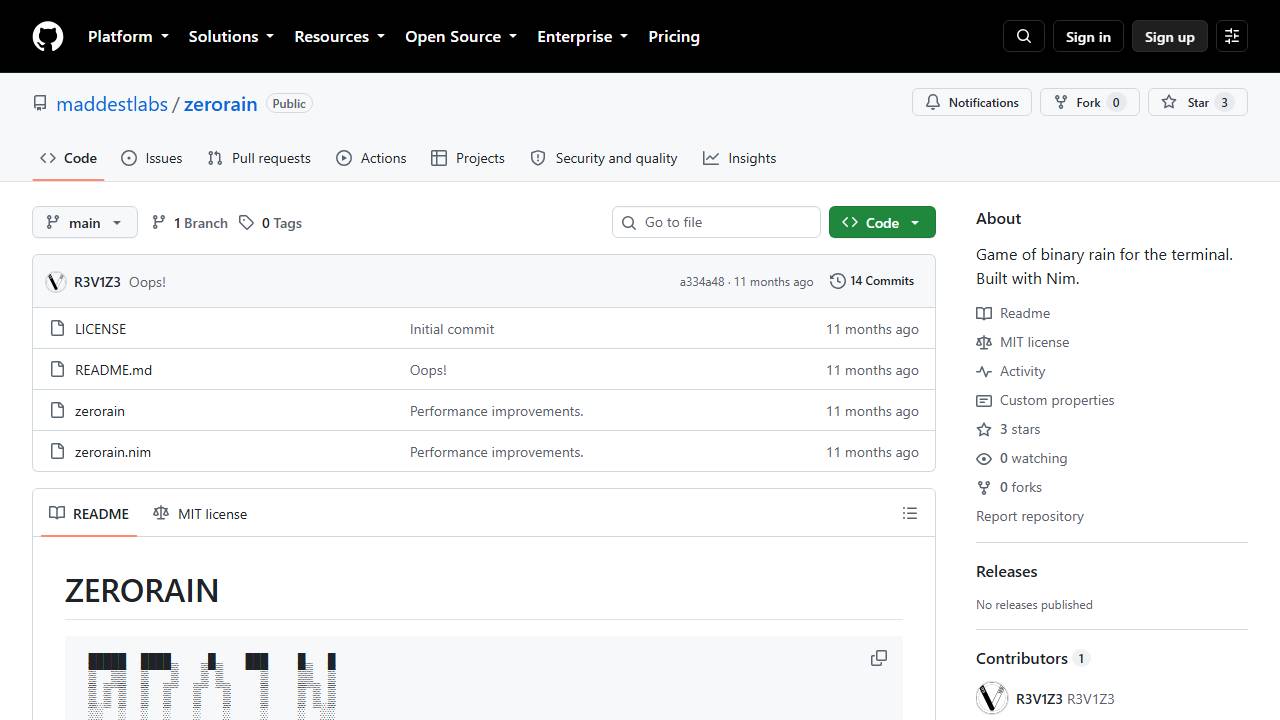Open the Projects tab
Viewport: 1280px width, 720px height.
coord(468,158)
